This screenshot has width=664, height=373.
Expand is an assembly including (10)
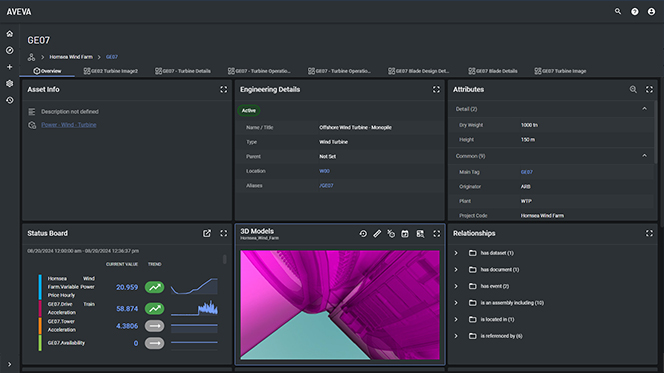(456, 303)
